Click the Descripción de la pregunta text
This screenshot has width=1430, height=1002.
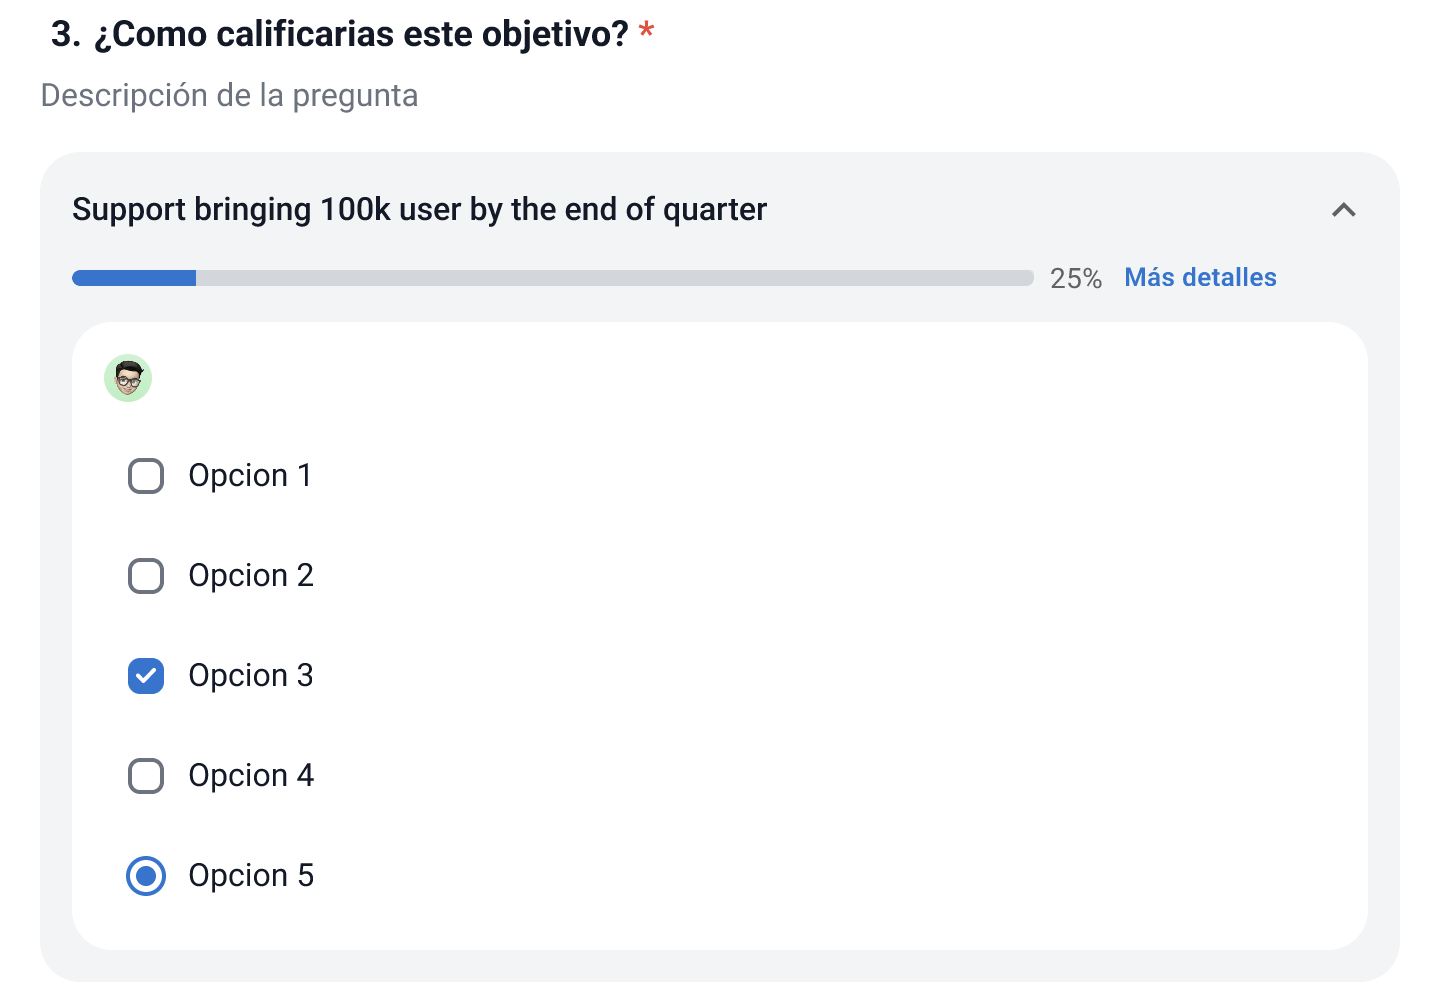229,95
